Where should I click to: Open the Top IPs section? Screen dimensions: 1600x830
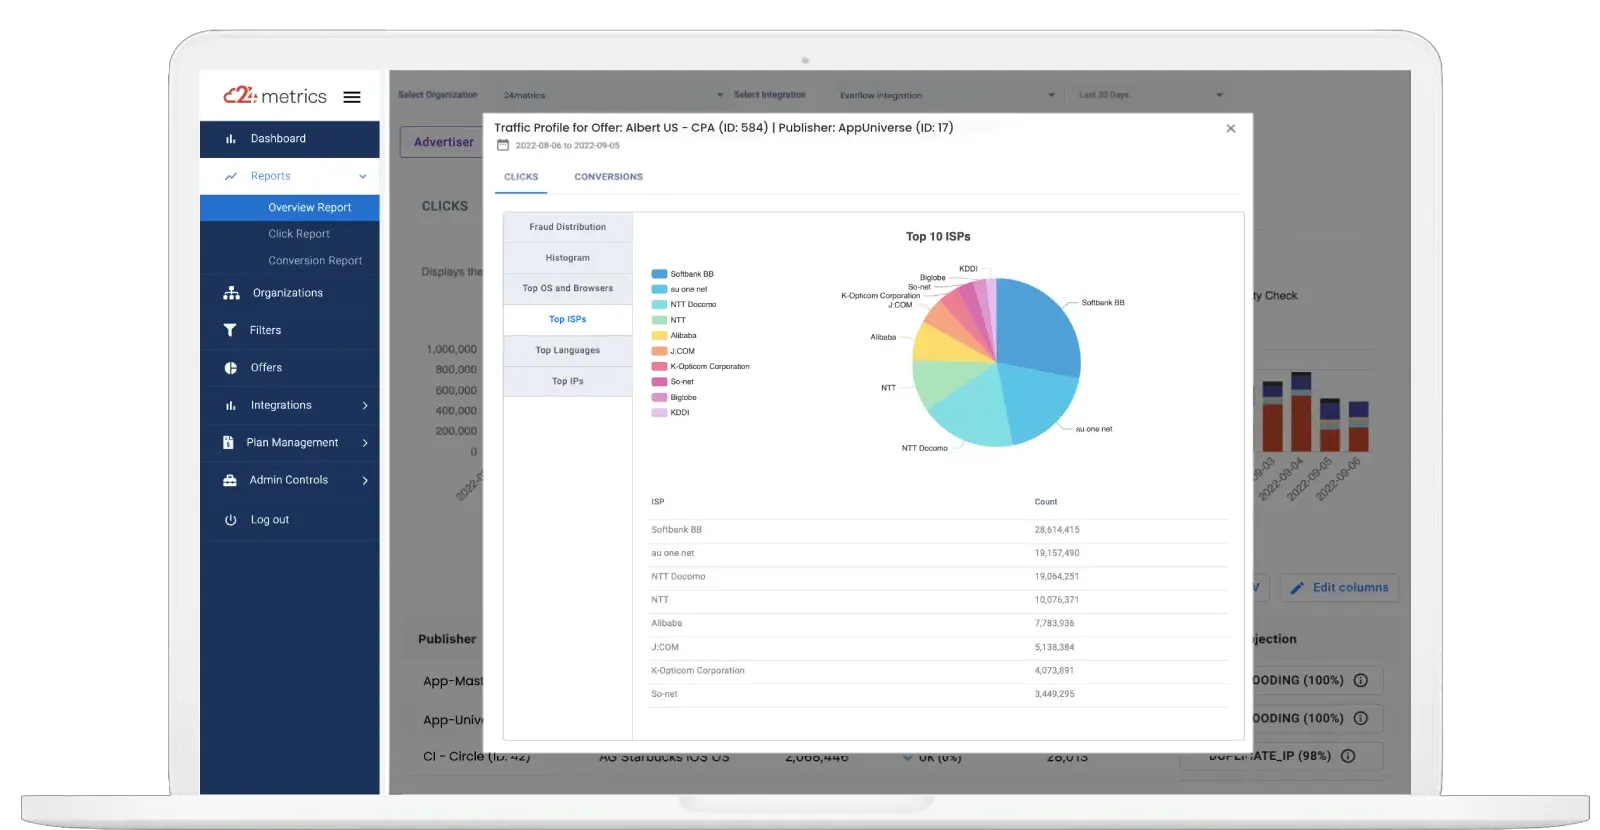coord(568,381)
